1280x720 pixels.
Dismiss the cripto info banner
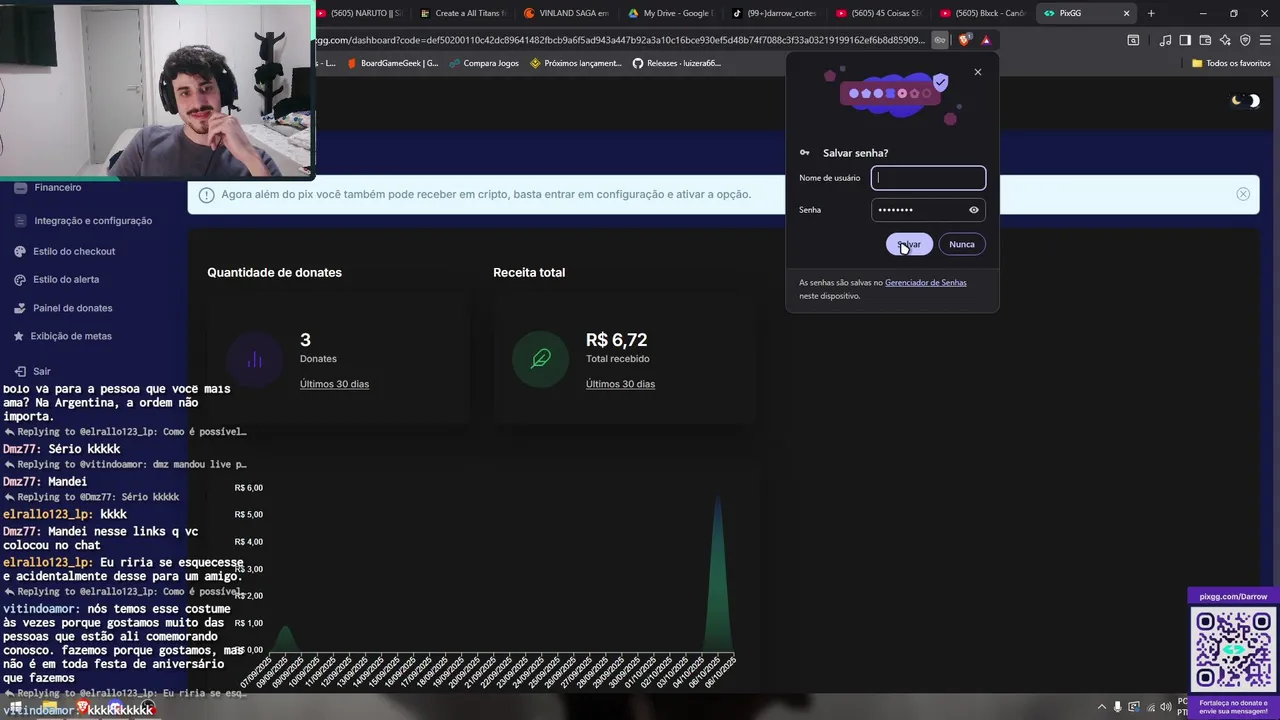click(1243, 194)
